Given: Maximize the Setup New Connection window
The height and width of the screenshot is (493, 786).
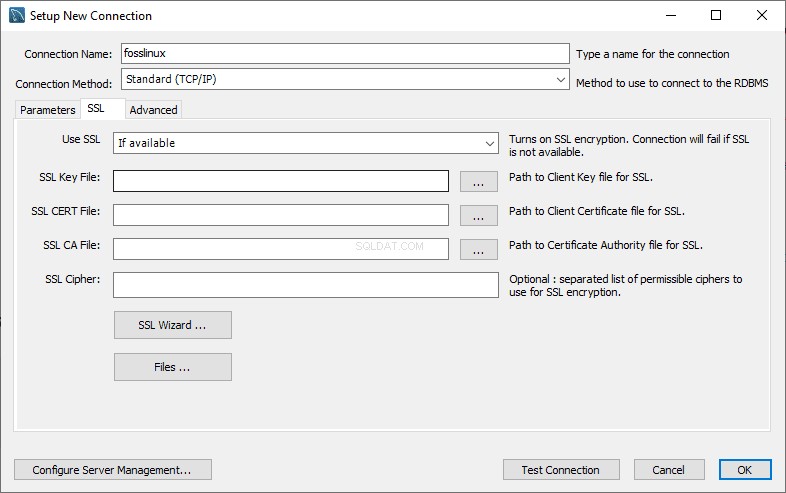Looking at the screenshot, I should point(716,15).
